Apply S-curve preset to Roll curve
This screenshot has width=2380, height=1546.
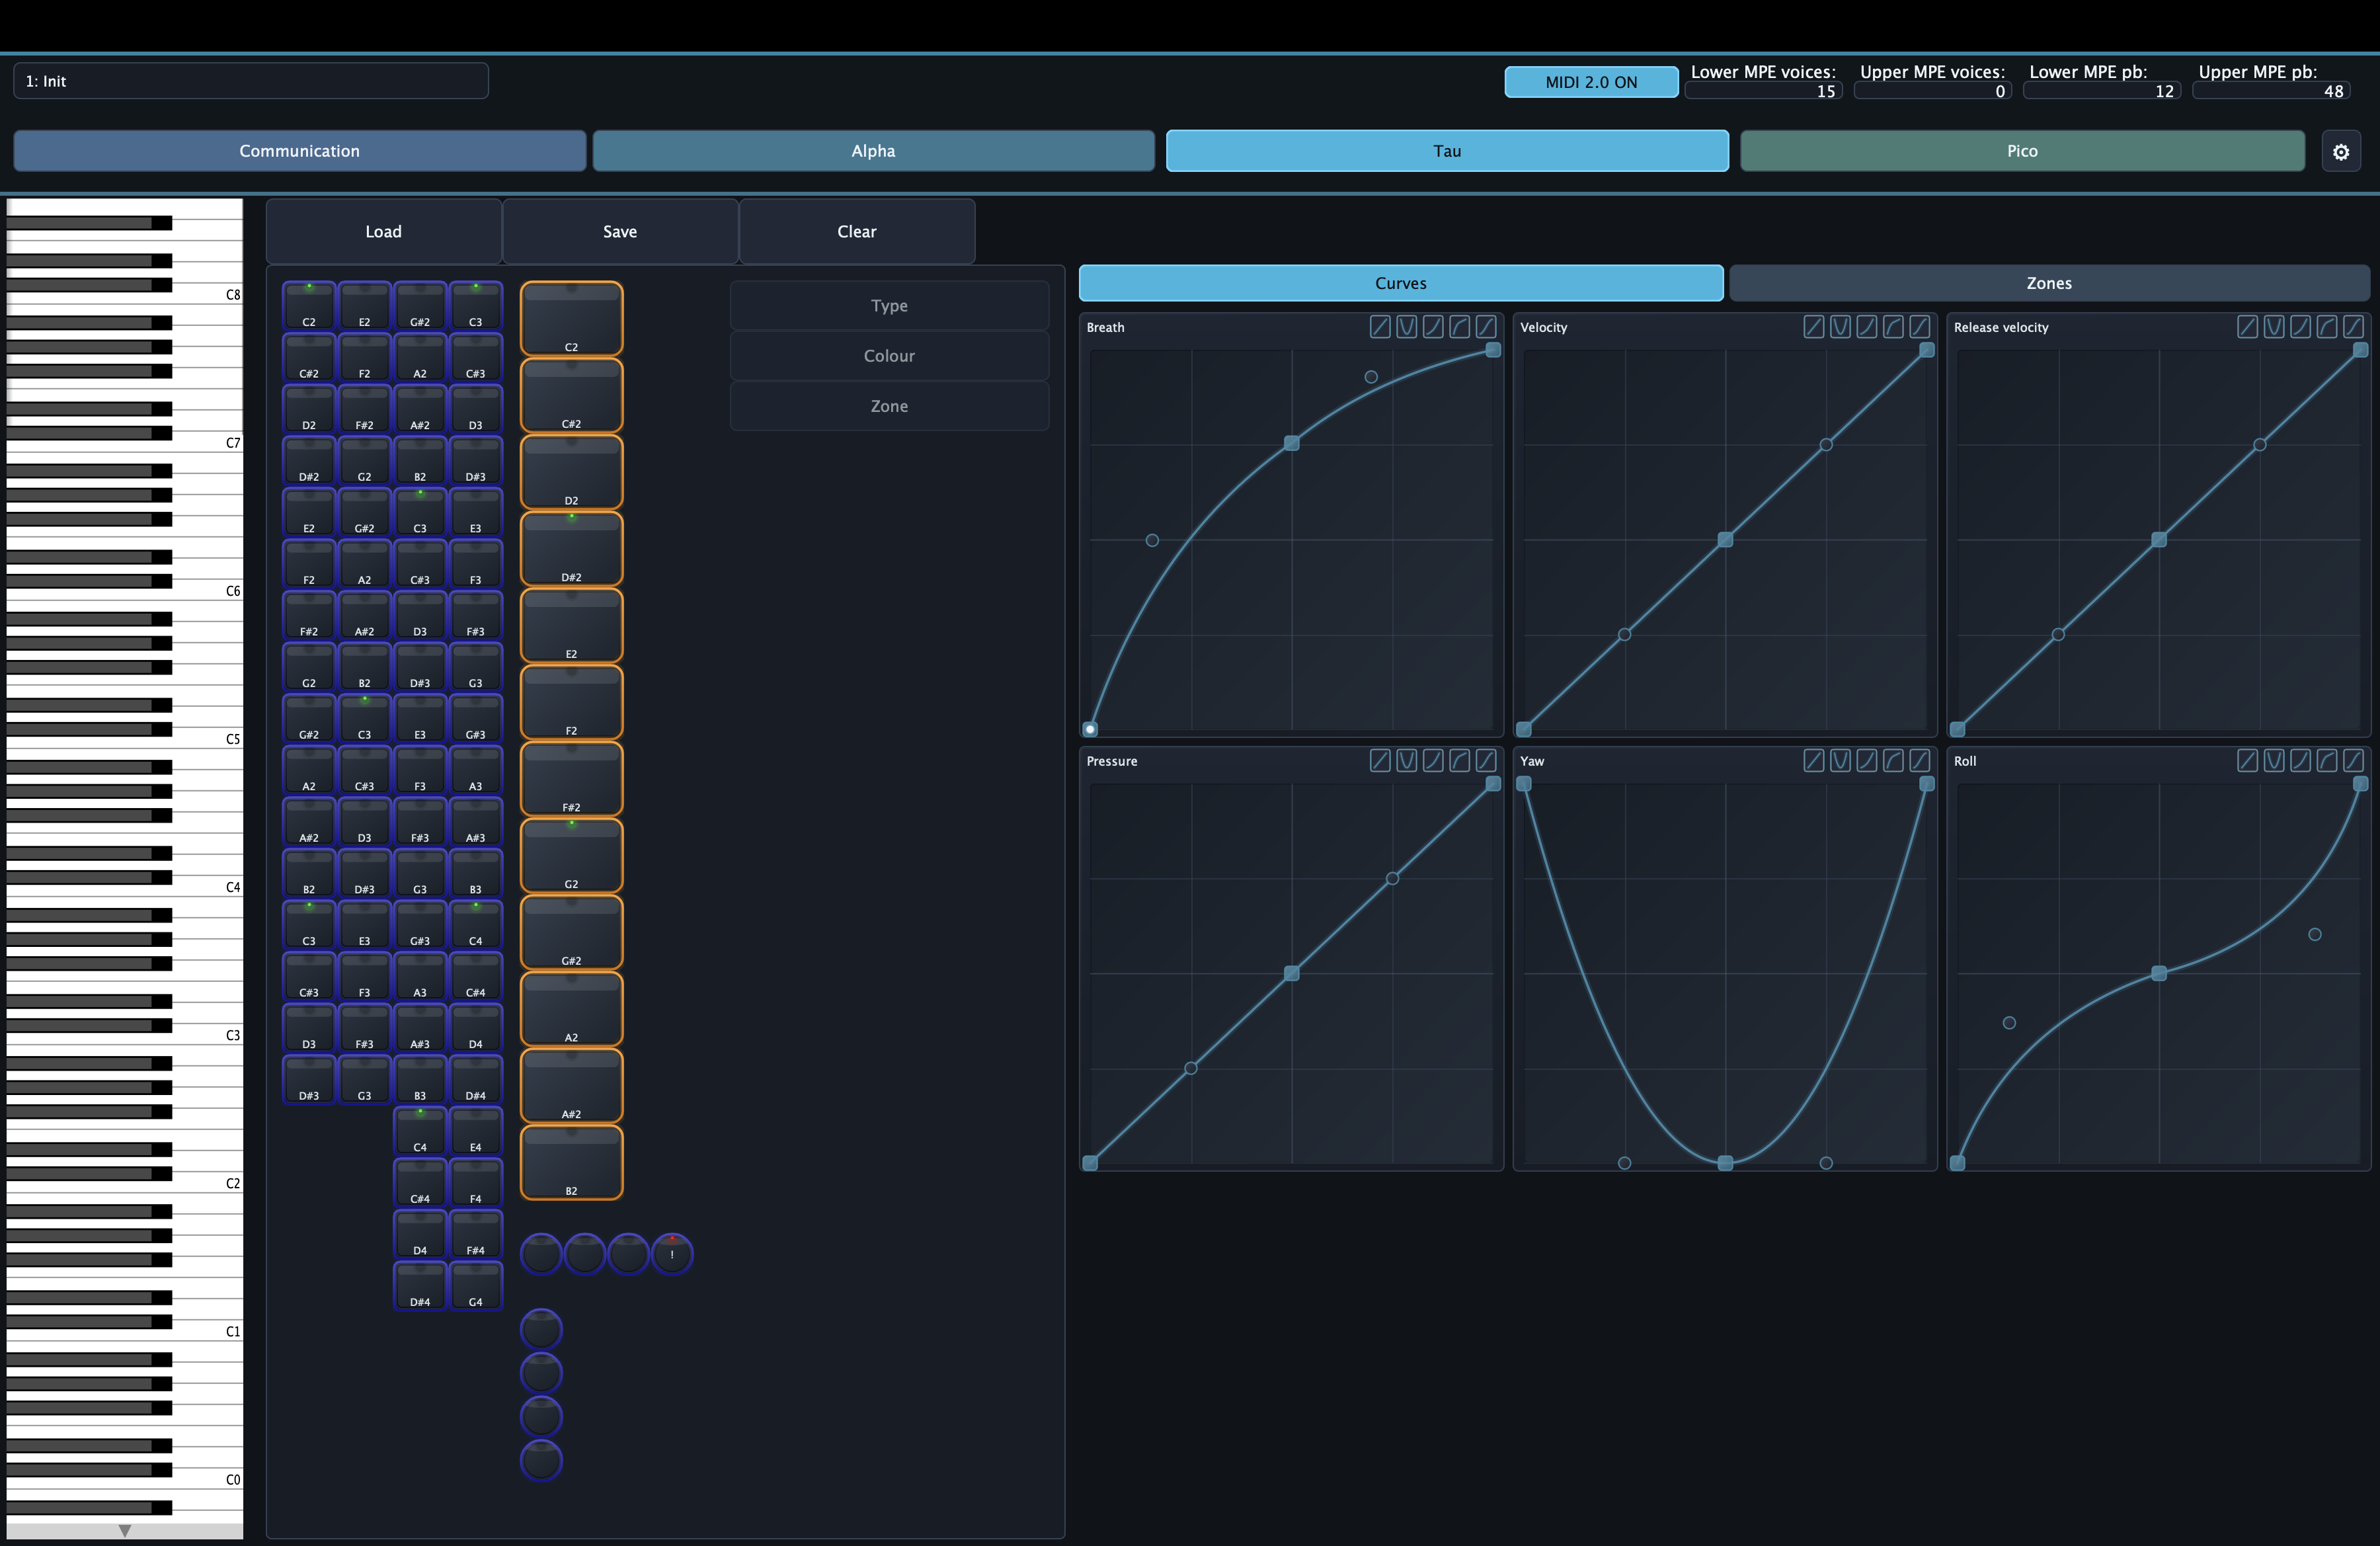[x=2353, y=761]
